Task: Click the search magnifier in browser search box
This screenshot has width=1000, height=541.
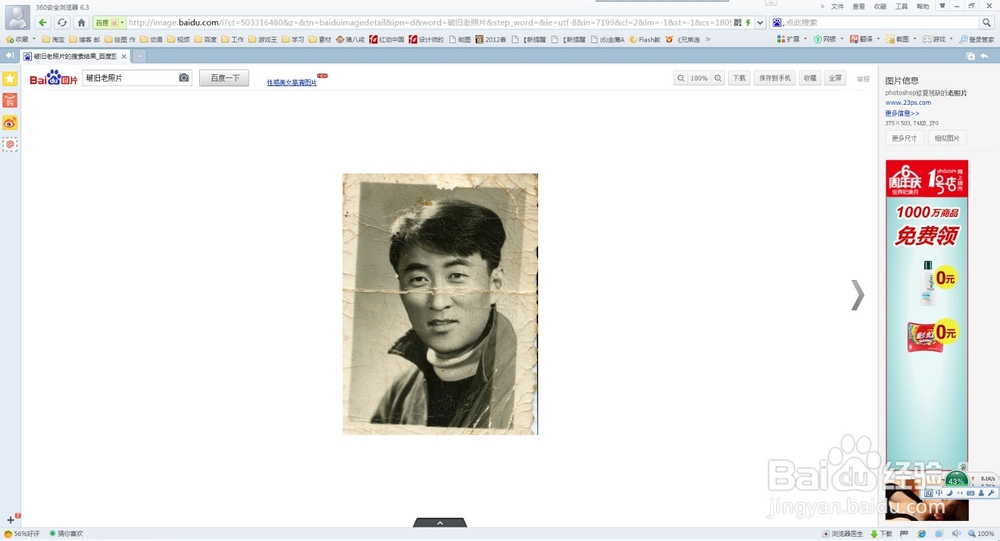Action: (x=986, y=22)
